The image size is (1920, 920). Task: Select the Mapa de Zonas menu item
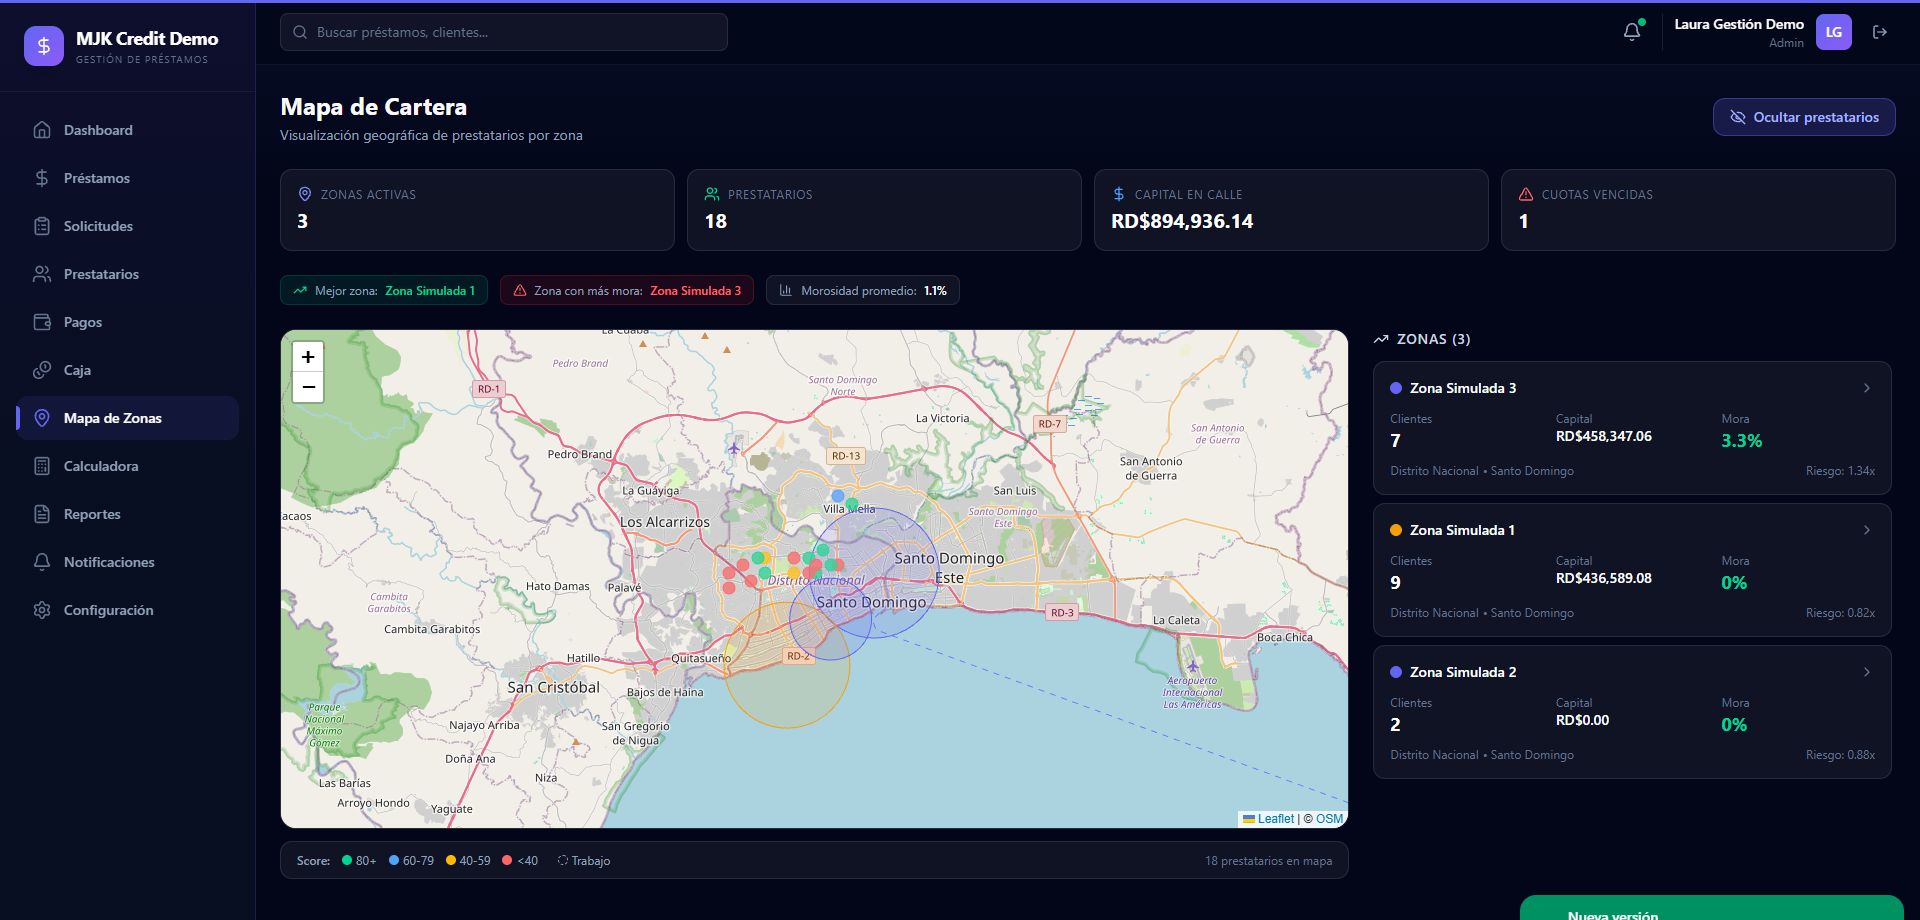[x=127, y=418]
